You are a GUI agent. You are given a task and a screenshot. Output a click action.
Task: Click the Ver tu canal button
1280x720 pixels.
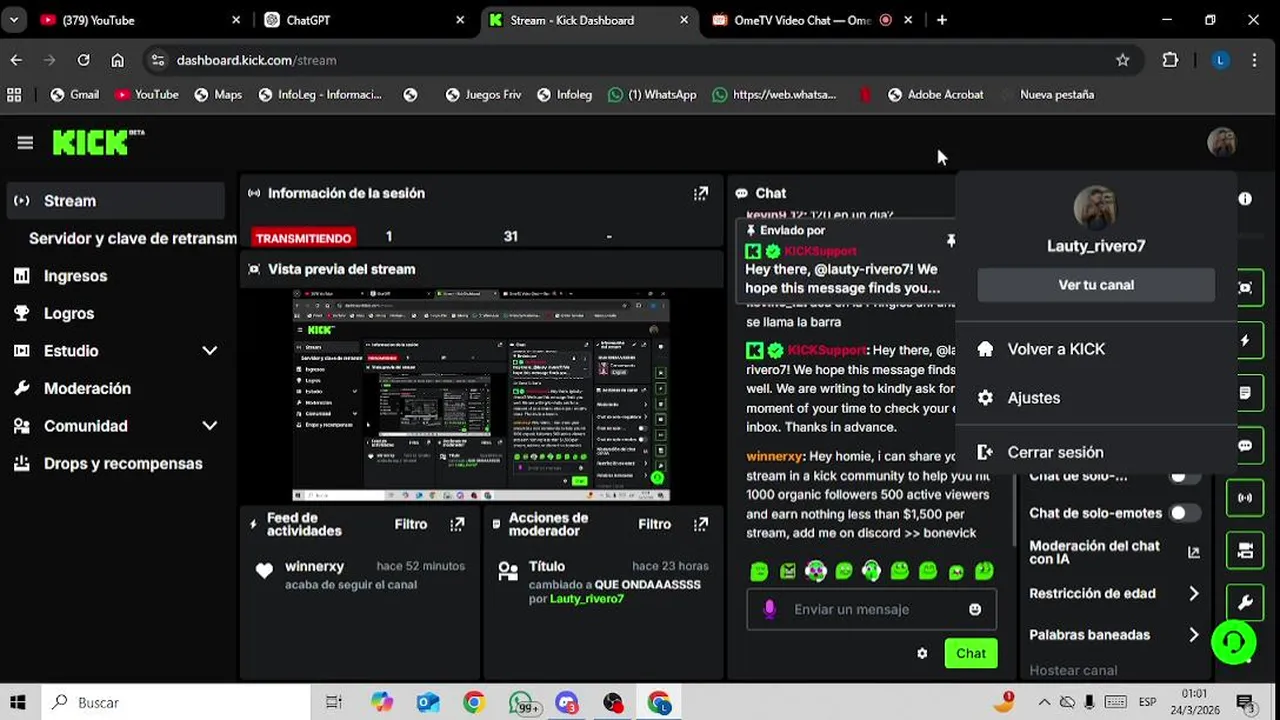(x=1096, y=285)
